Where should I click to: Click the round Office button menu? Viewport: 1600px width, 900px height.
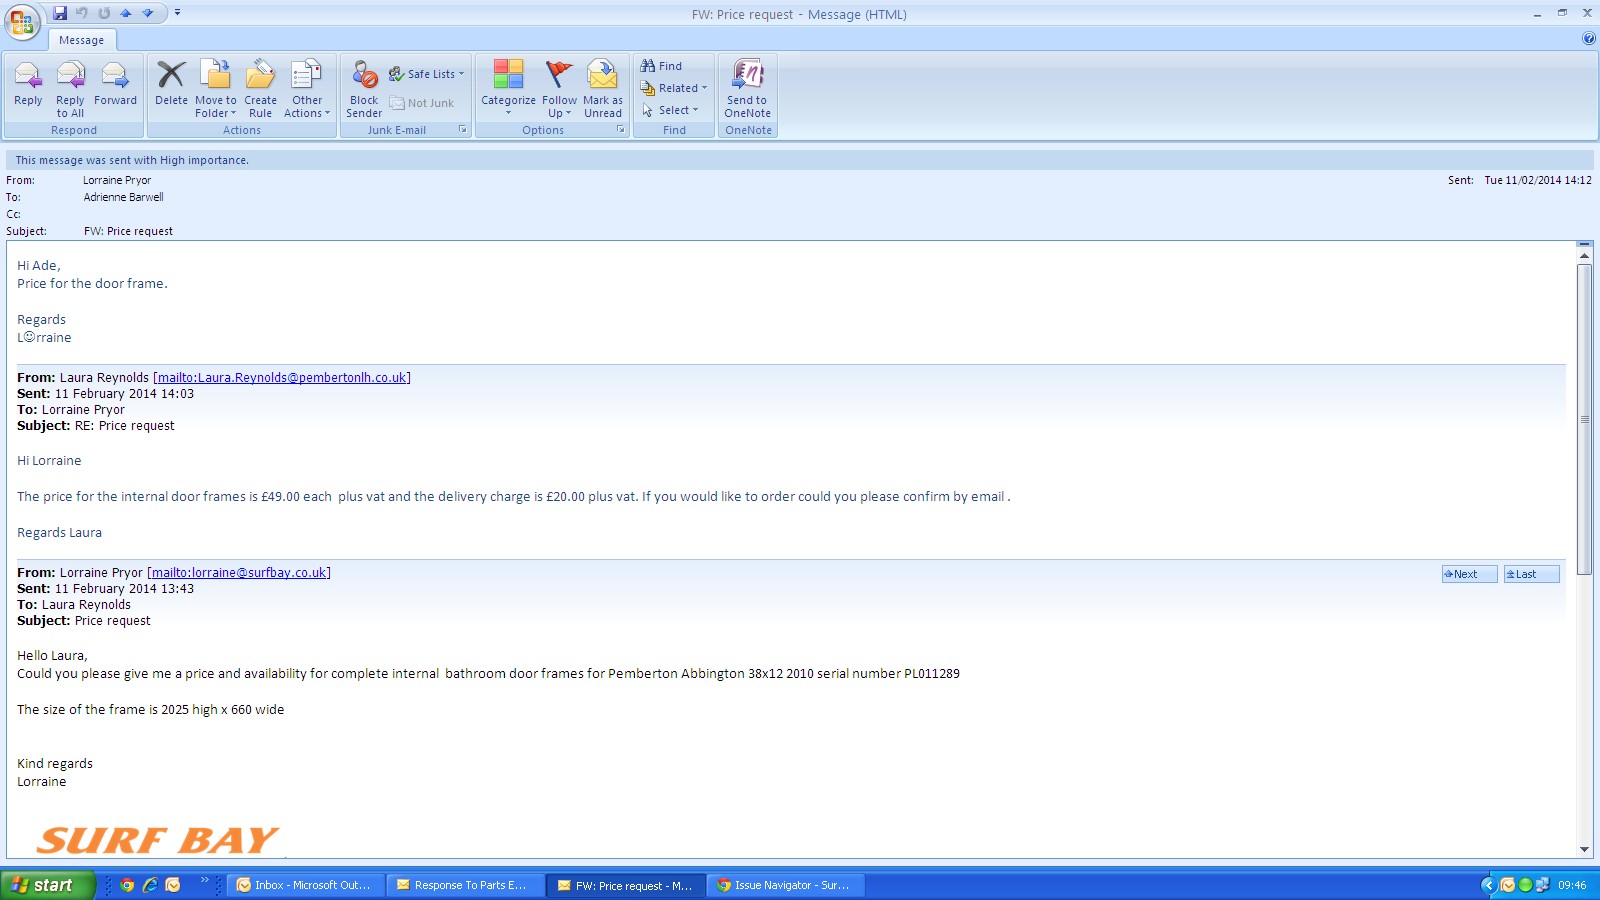(22, 21)
